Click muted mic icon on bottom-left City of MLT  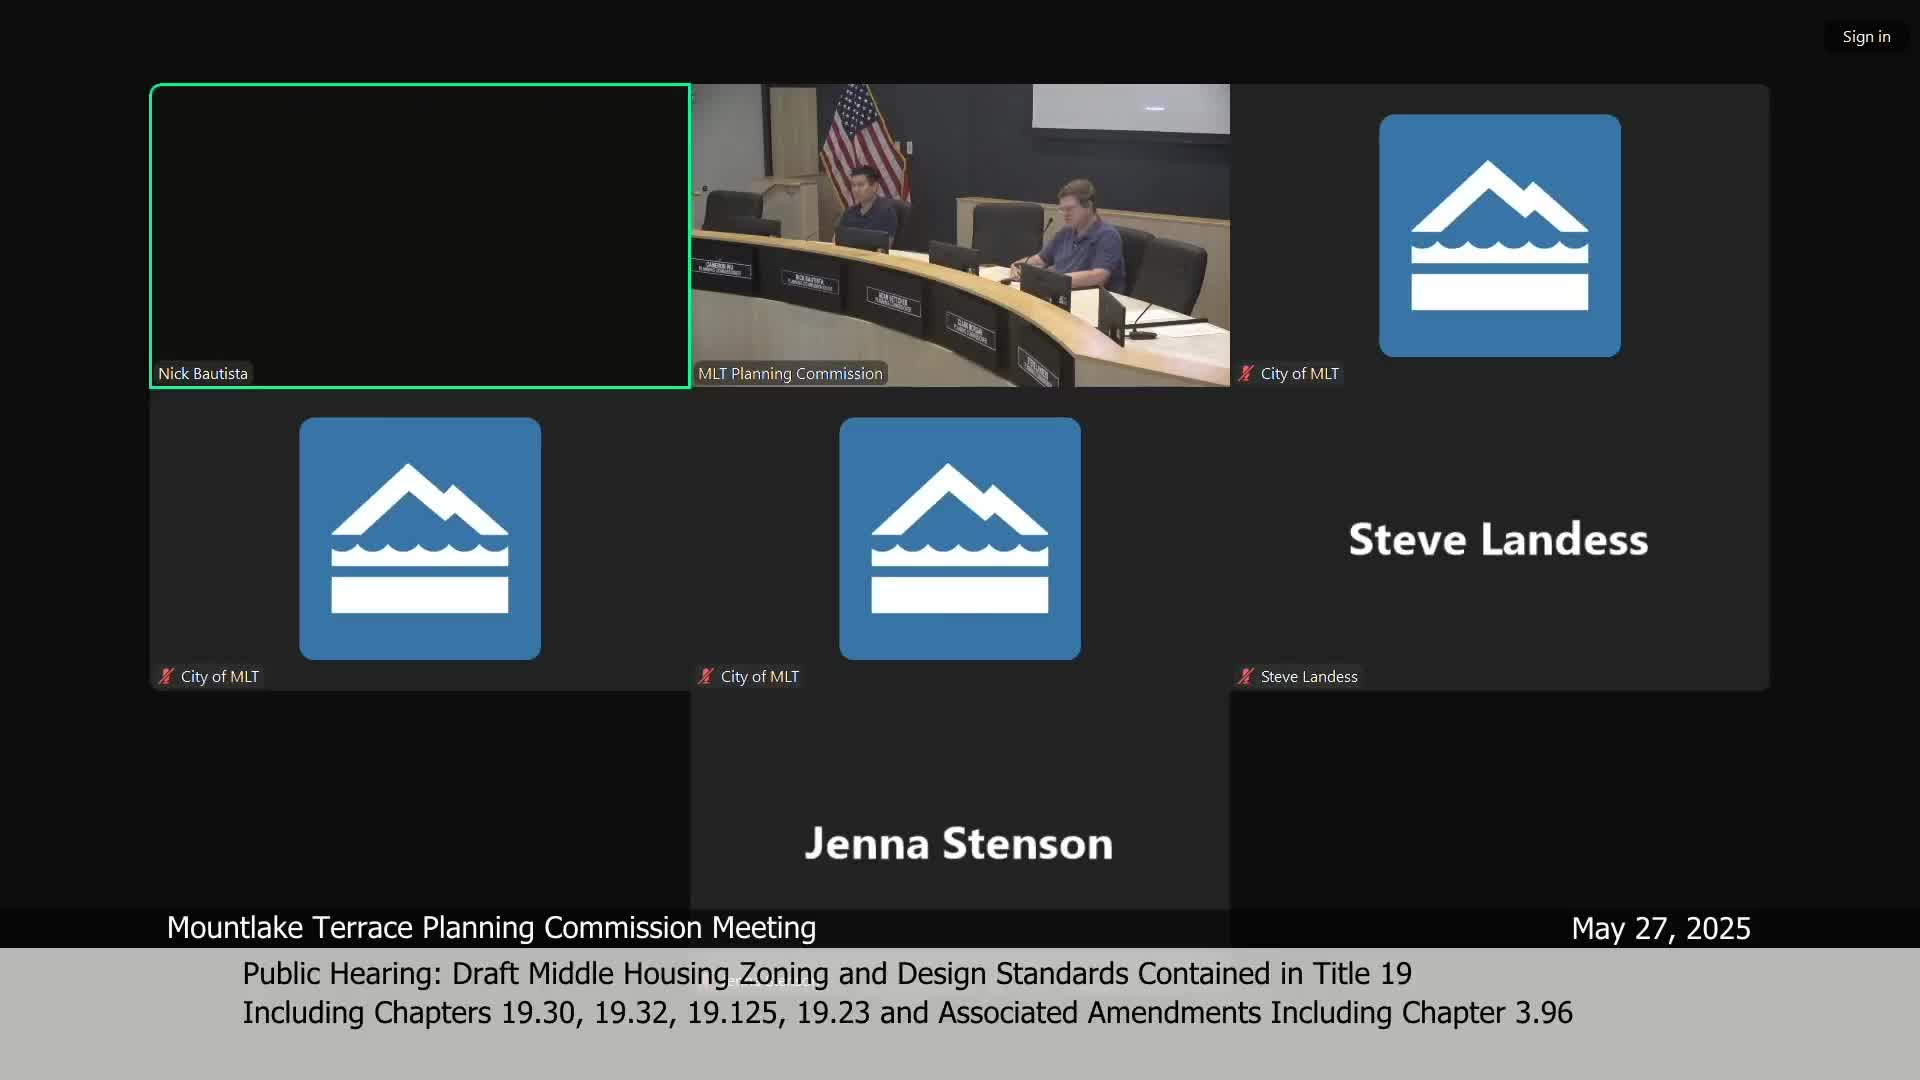[x=166, y=677]
